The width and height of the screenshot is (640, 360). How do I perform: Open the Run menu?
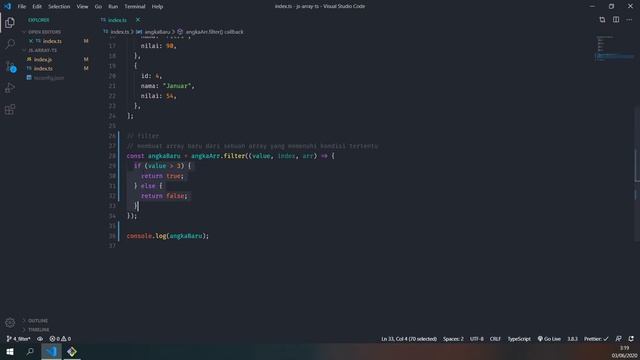[113, 7]
